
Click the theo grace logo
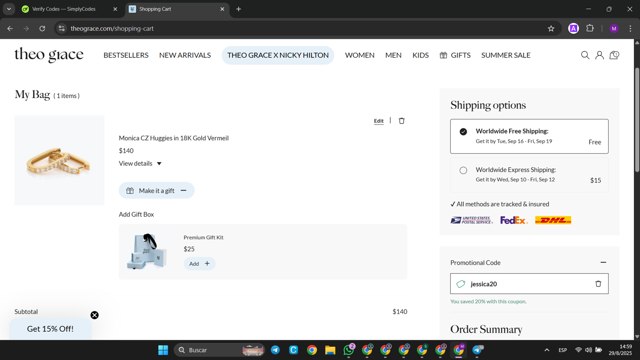coord(49,55)
